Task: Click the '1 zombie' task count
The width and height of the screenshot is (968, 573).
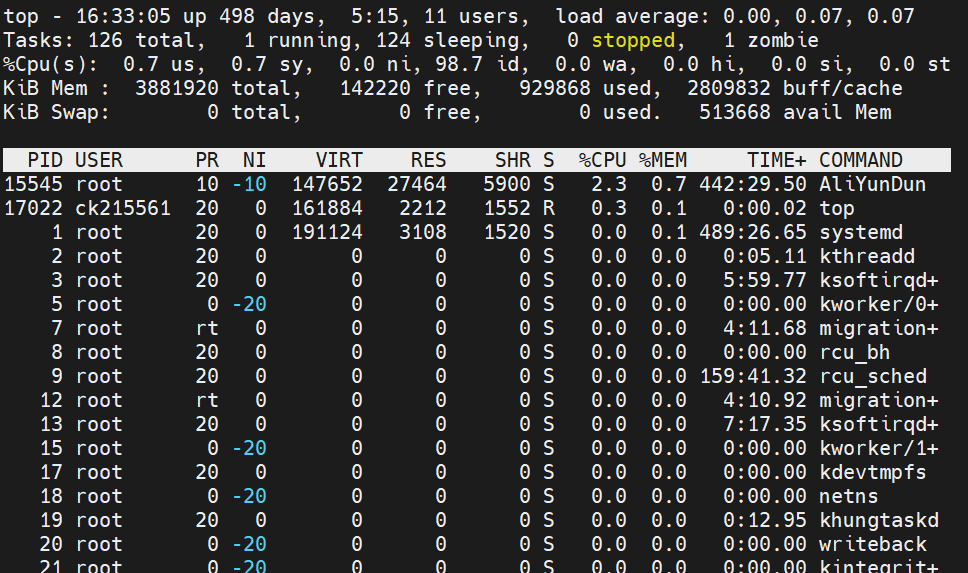Action: (x=770, y=40)
